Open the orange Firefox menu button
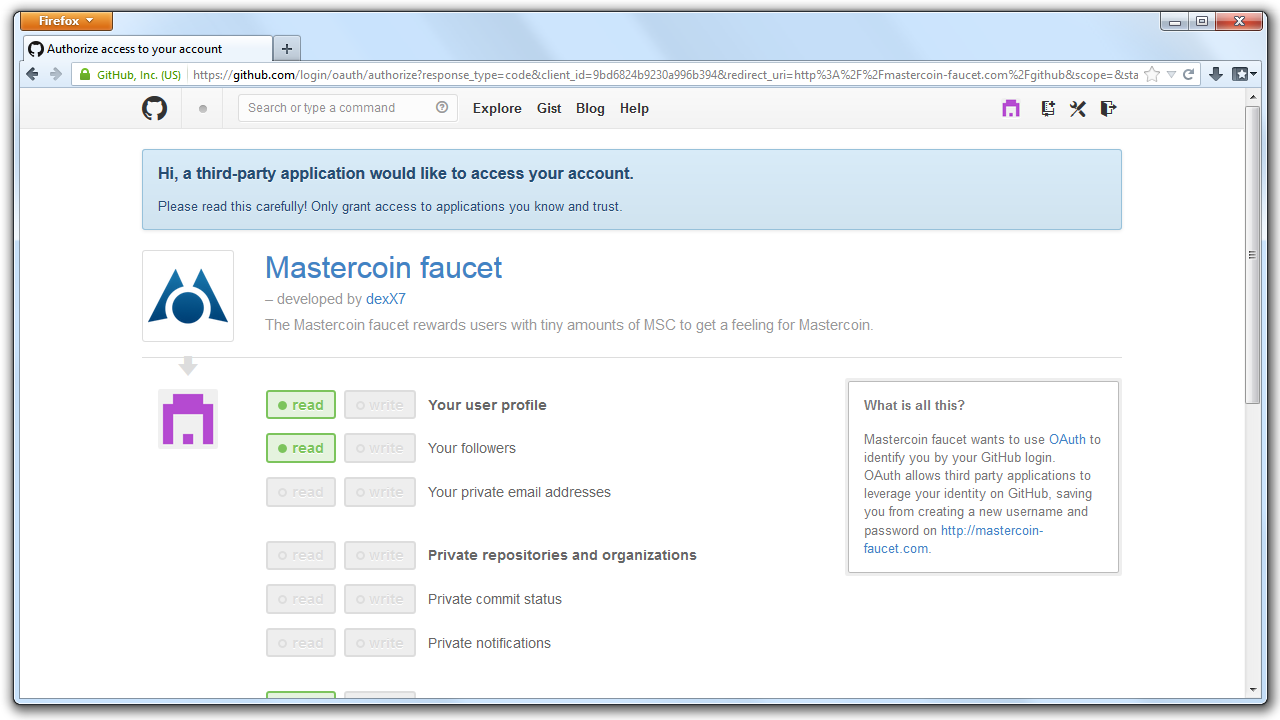The width and height of the screenshot is (1280, 720). click(67, 21)
